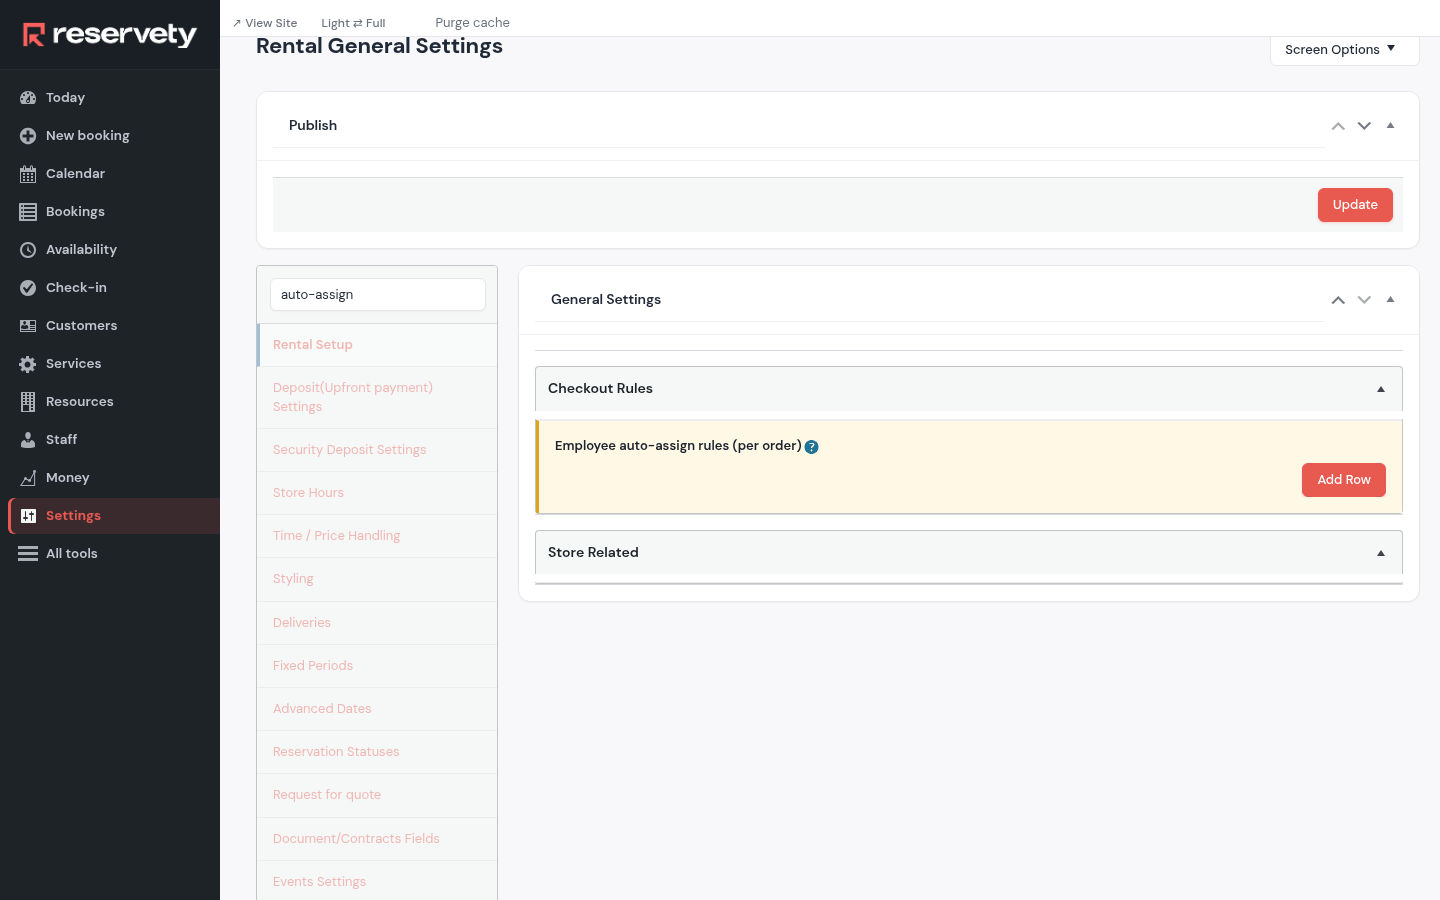Click the Services gear icon

pos(28,364)
